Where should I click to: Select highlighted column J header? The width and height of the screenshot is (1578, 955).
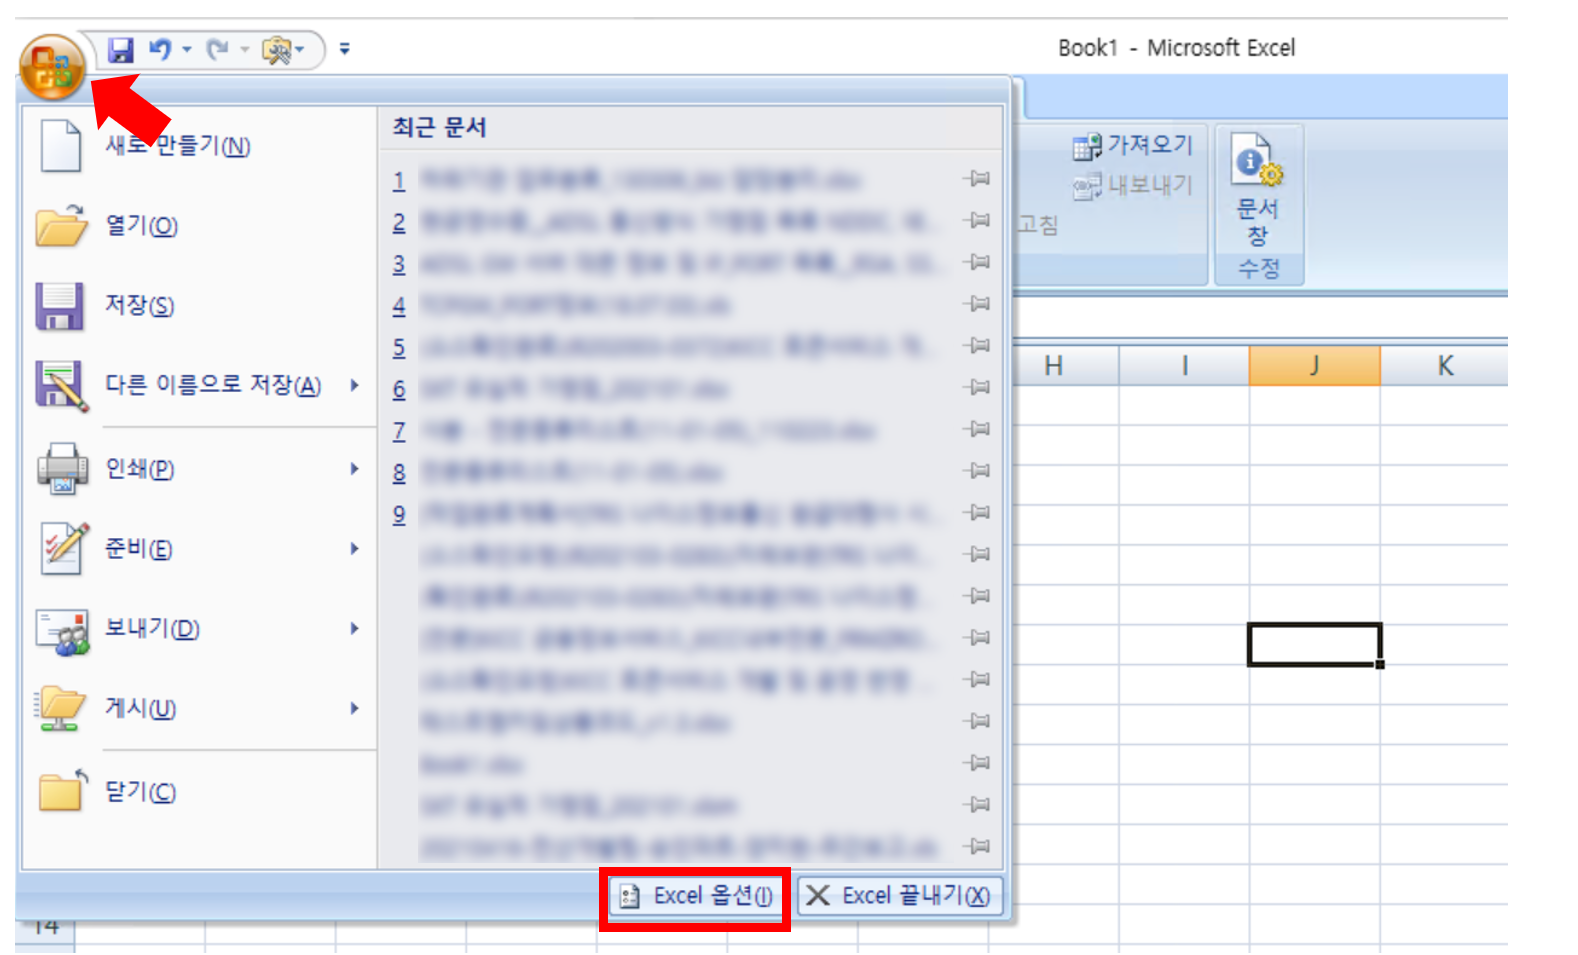[x=1315, y=366]
